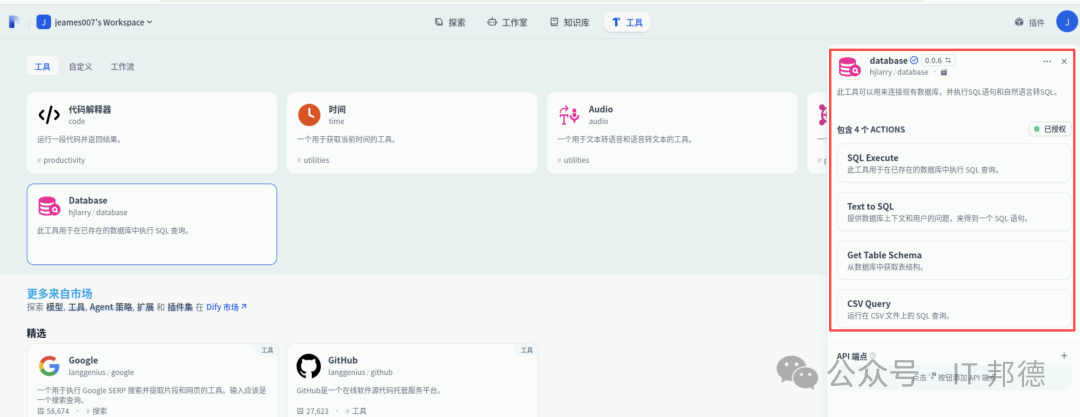Screen dimensions: 1080x417
Task: Click Google card download count 58,674
Action: pos(53,411)
